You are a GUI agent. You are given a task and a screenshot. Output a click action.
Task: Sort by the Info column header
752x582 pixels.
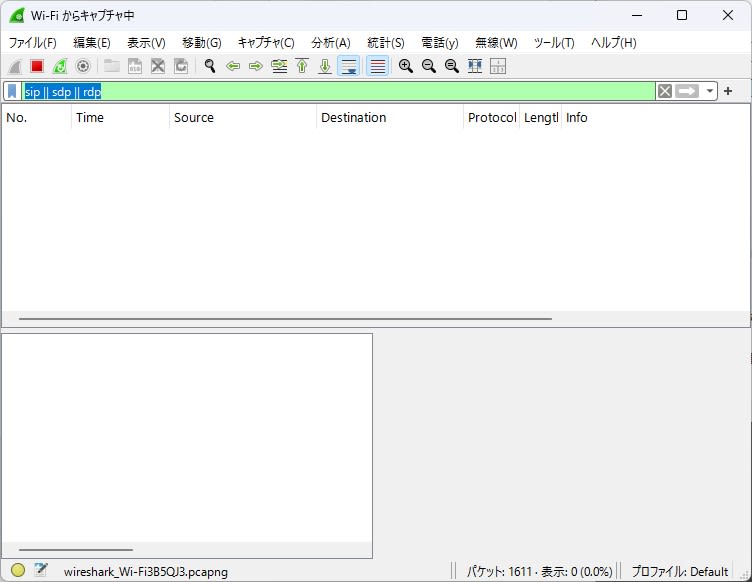(655, 117)
